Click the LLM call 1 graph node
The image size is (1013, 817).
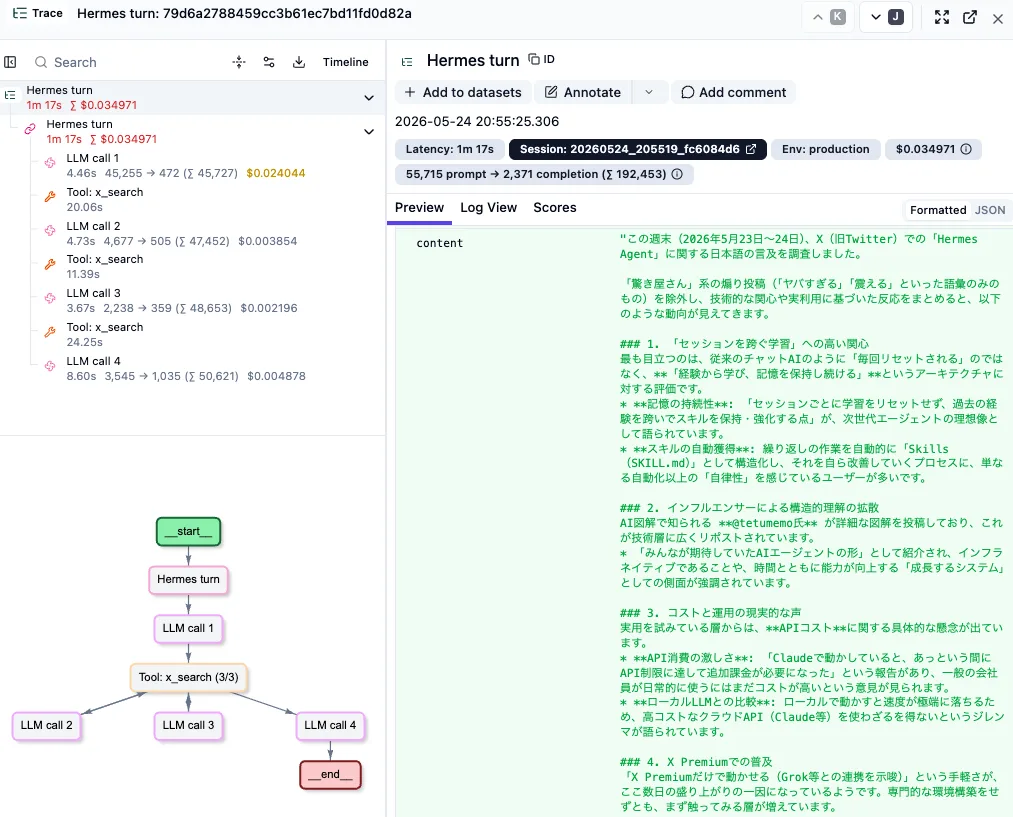tap(188, 628)
